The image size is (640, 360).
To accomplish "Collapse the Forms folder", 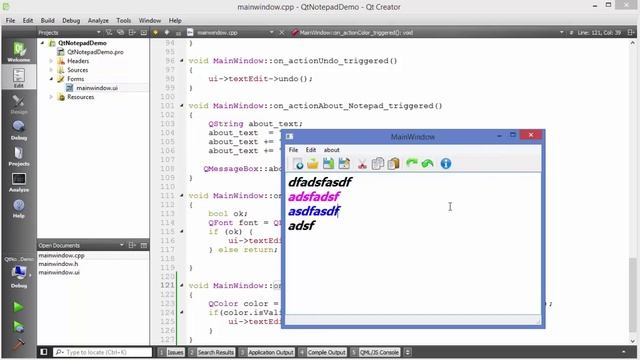I will coord(51,79).
